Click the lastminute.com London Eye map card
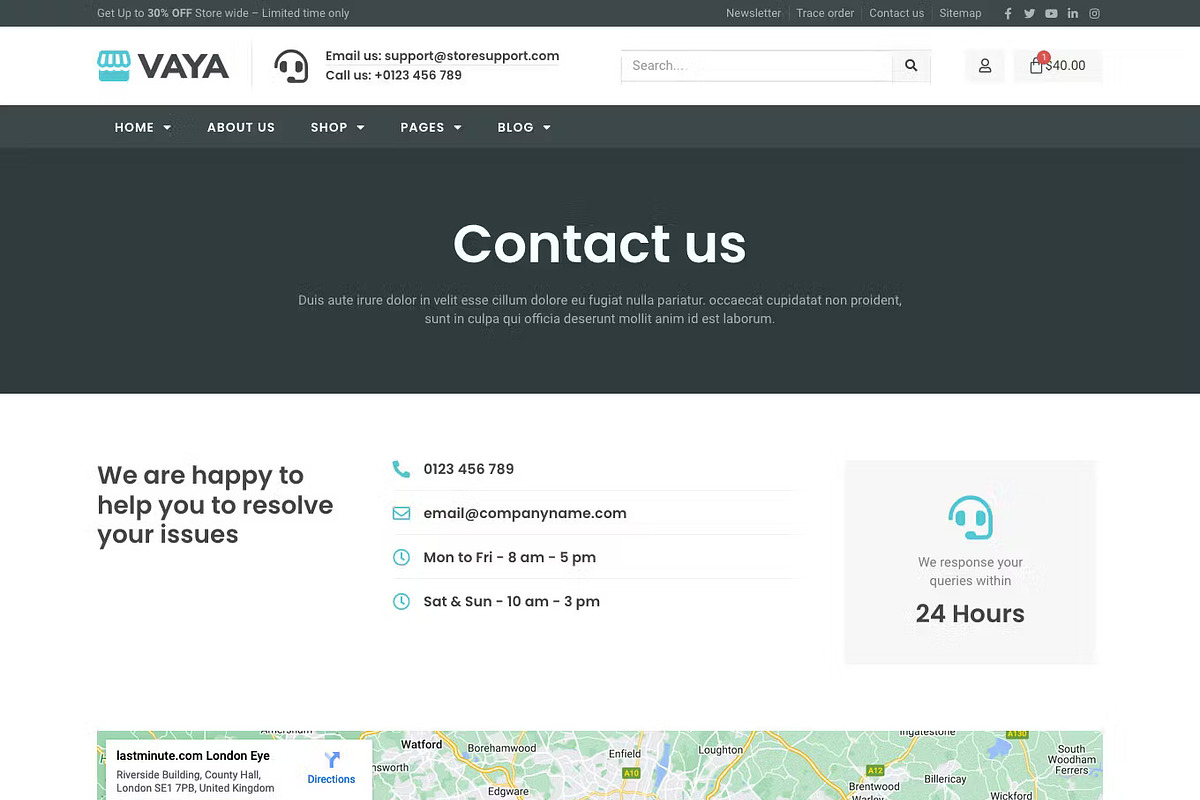Image resolution: width=1200 pixels, height=800 pixels. pyautogui.click(x=239, y=769)
